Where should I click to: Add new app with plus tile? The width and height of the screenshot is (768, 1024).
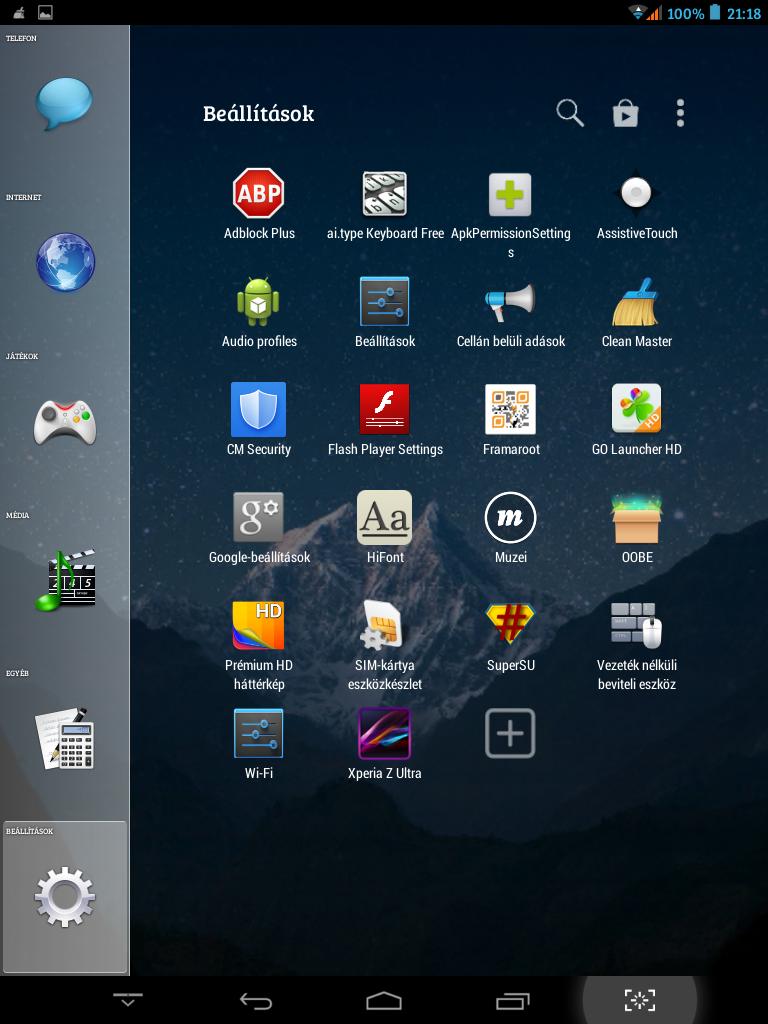click(x=510, y=733)
